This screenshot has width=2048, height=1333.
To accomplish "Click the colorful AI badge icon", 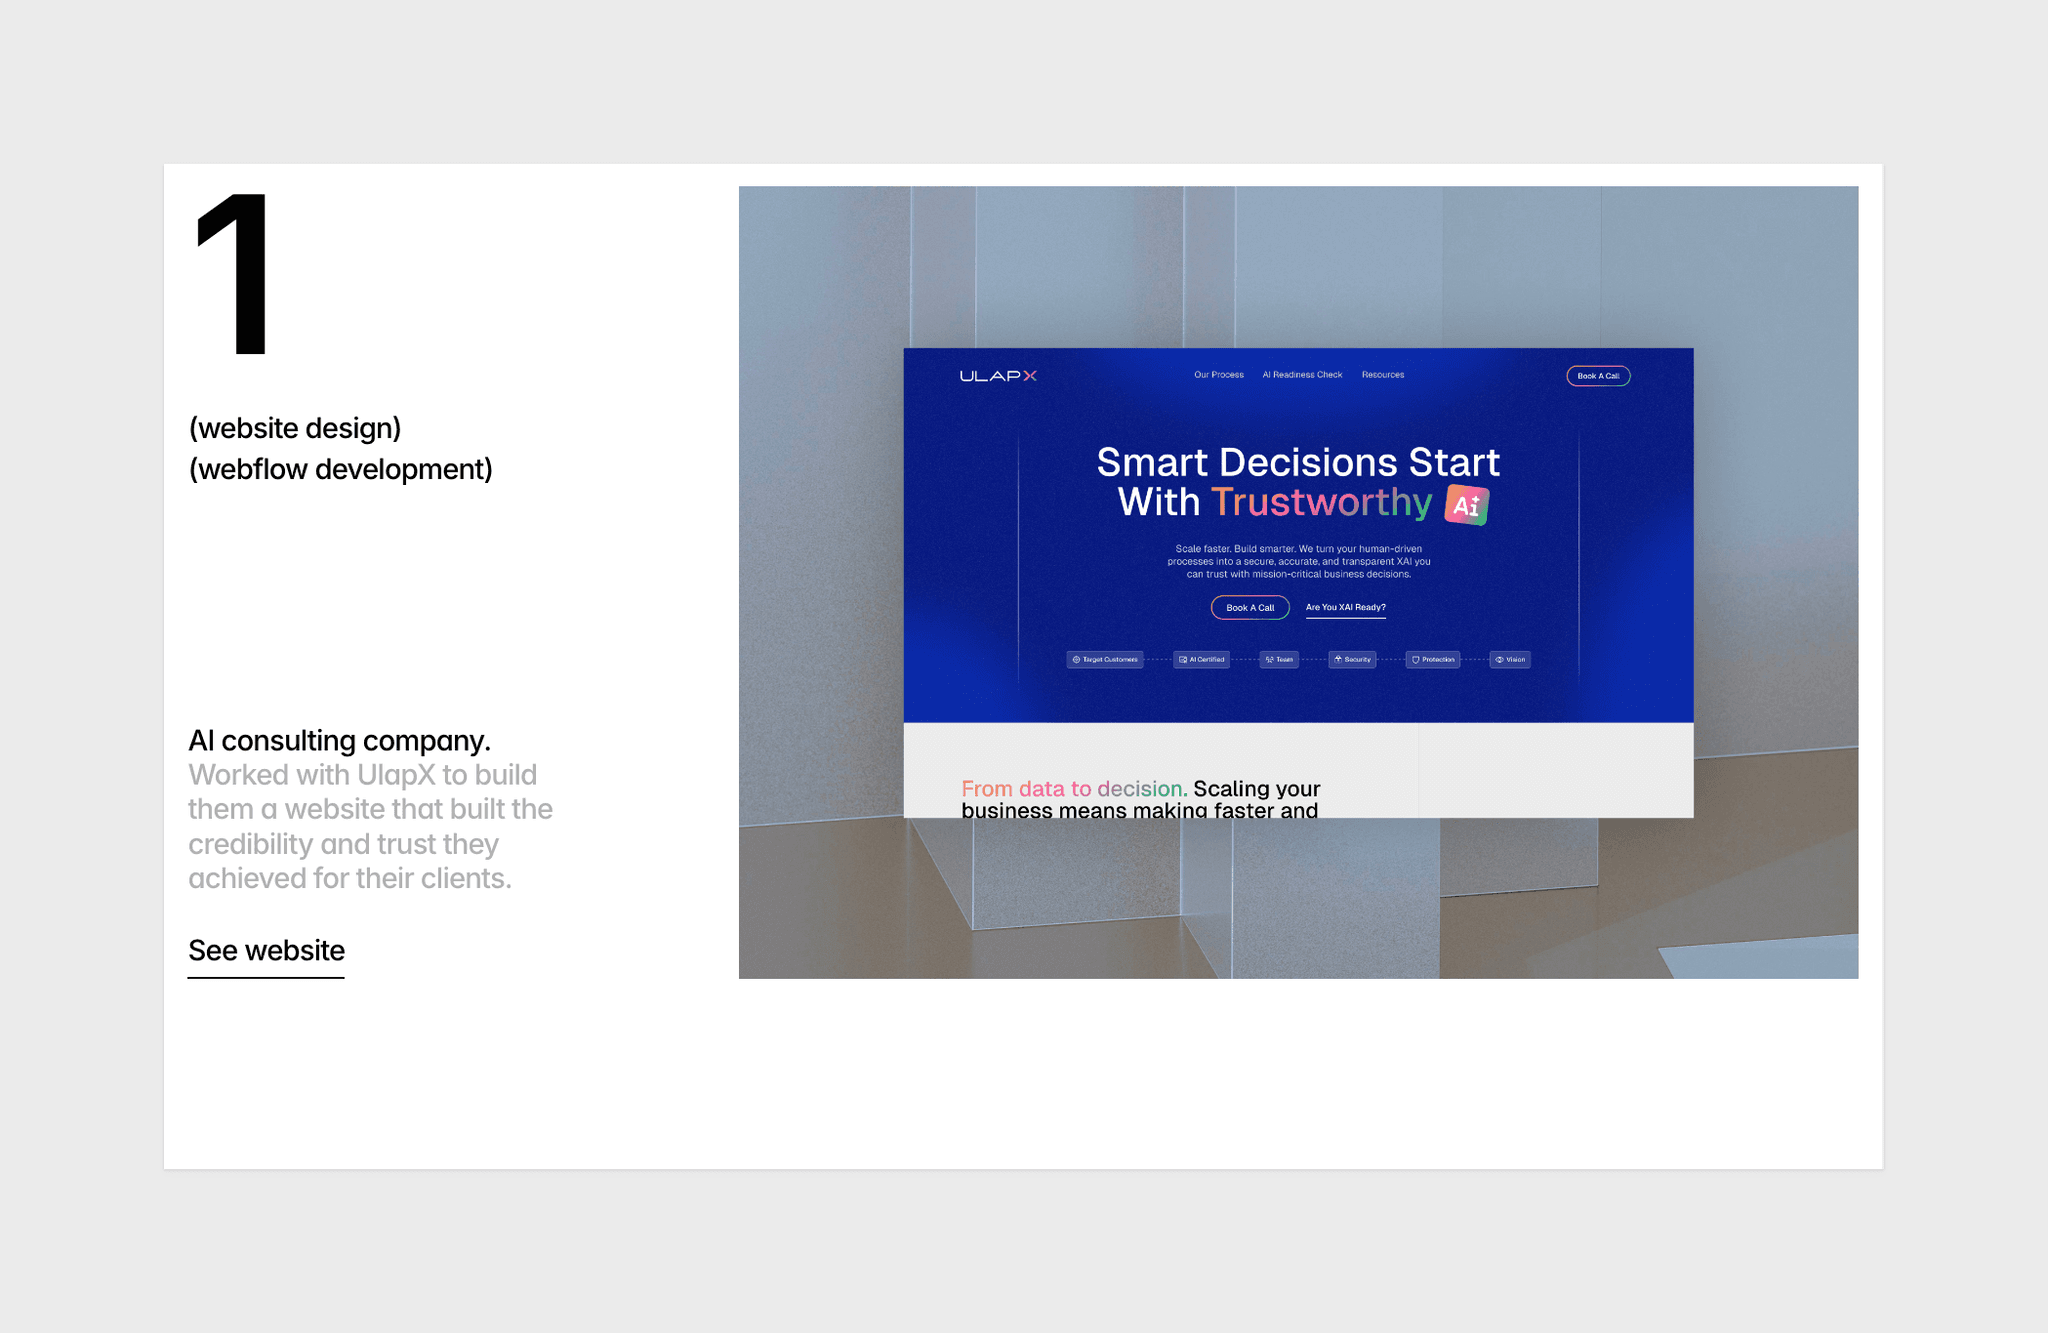I will [x=1467, y=504].
